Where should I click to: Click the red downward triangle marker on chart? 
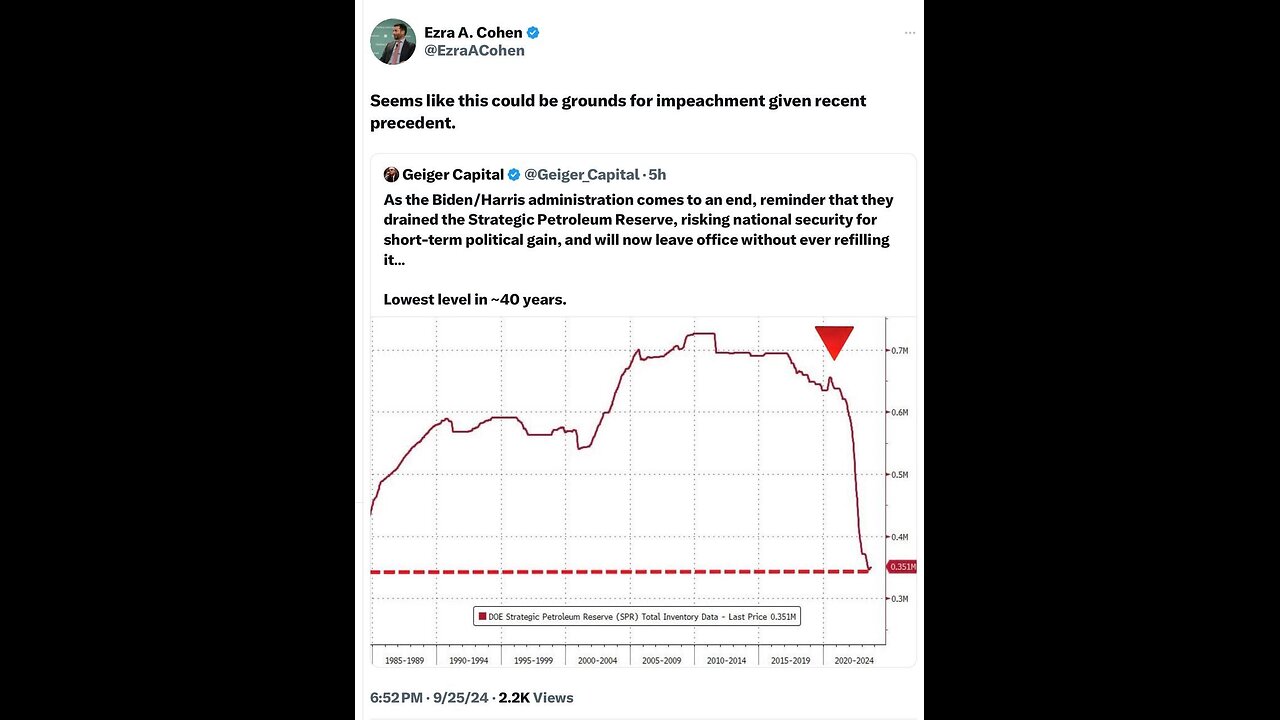(834, 342)
